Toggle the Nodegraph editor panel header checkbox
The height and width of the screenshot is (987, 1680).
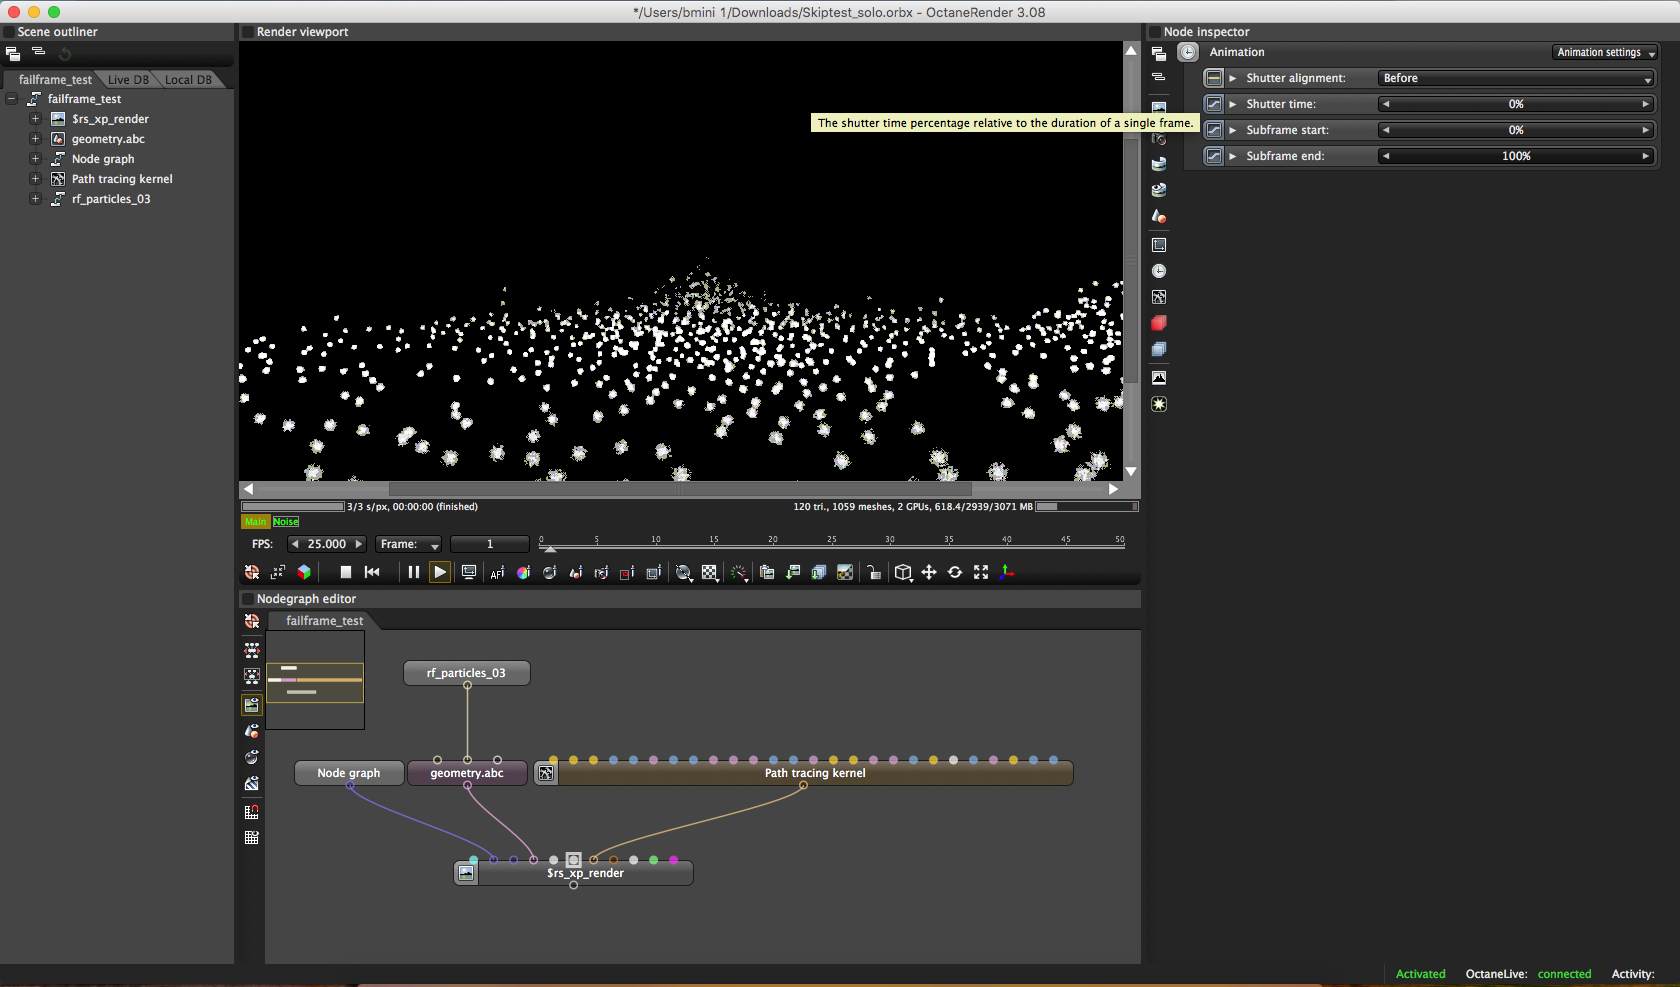coord(248,599)
